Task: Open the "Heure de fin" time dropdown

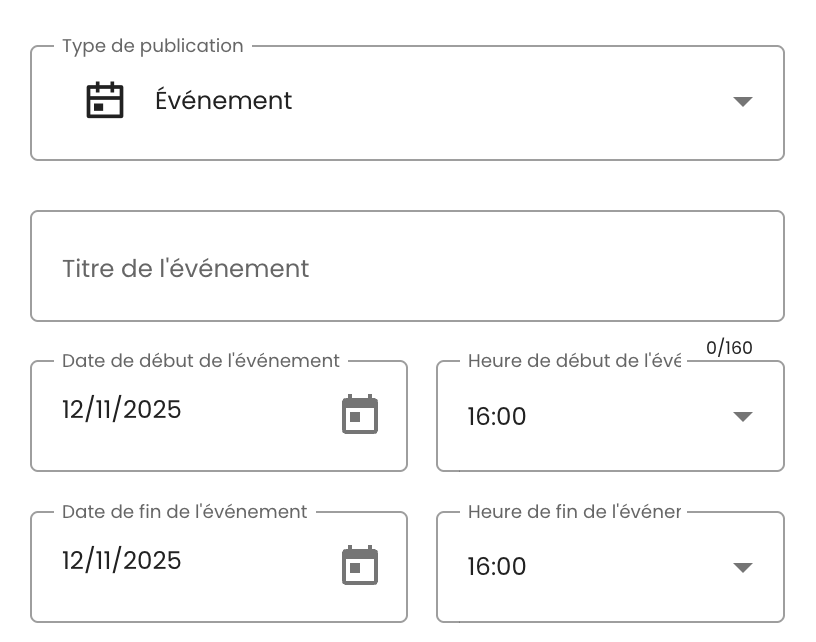Action: [x=743, y=567]
